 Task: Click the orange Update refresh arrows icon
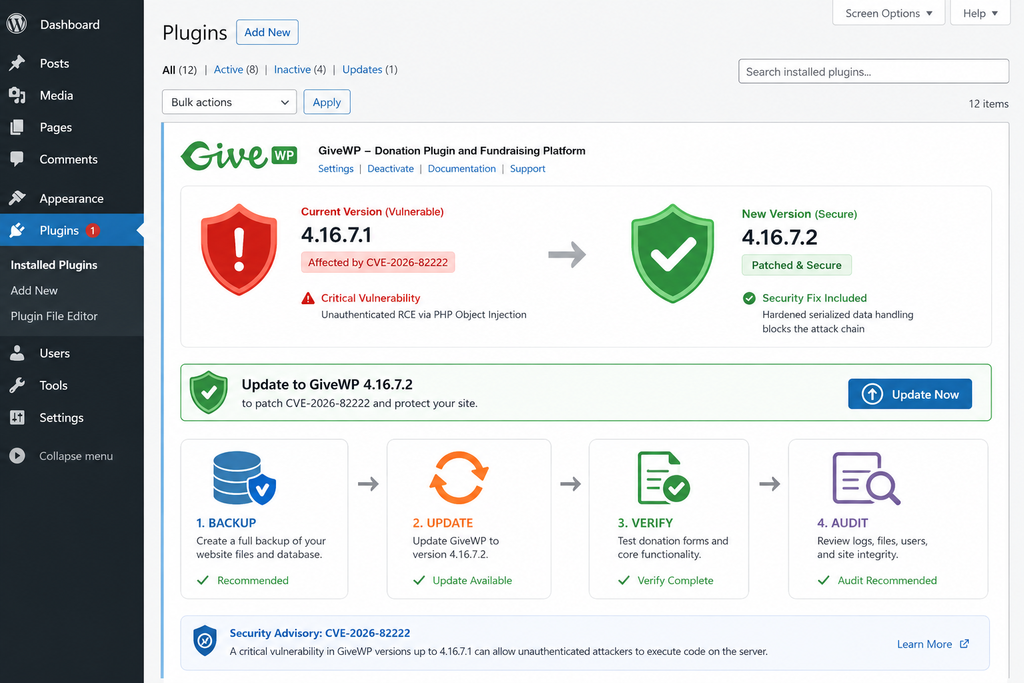point(458,477)
